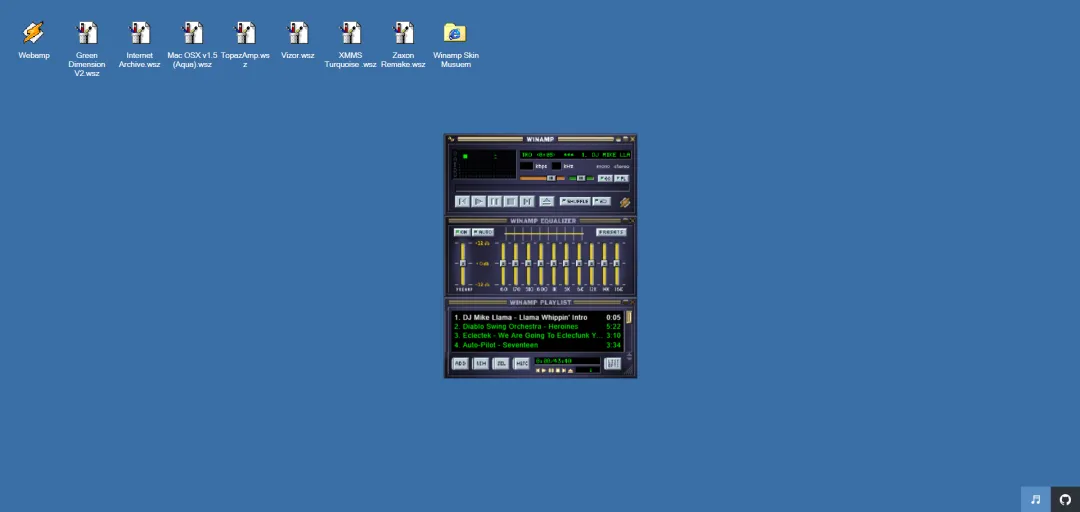Select Mac OSX v1.5 (Aqua).wsz skin file
The width and height of the screenshot is (1080, 512).
point(192,45)
